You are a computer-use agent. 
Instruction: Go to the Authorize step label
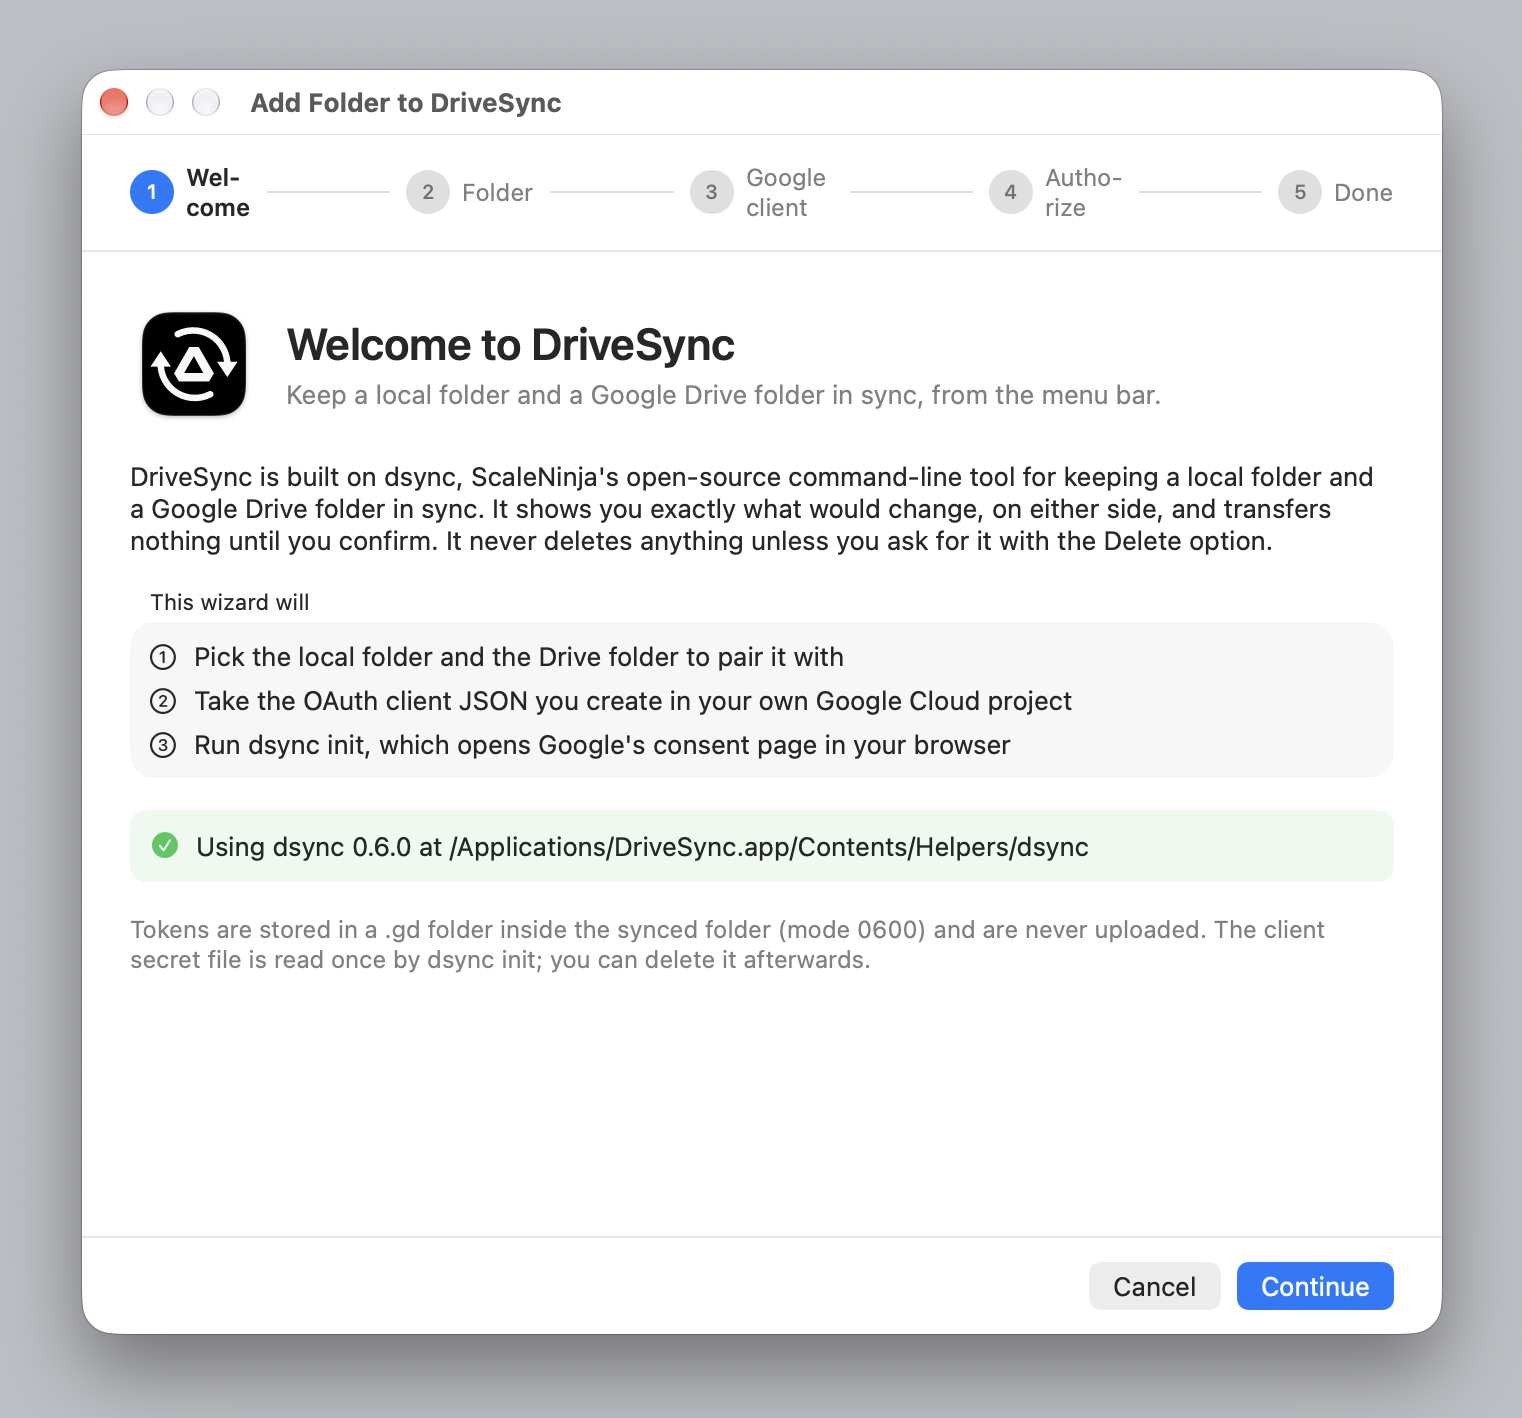[1084, 192]
